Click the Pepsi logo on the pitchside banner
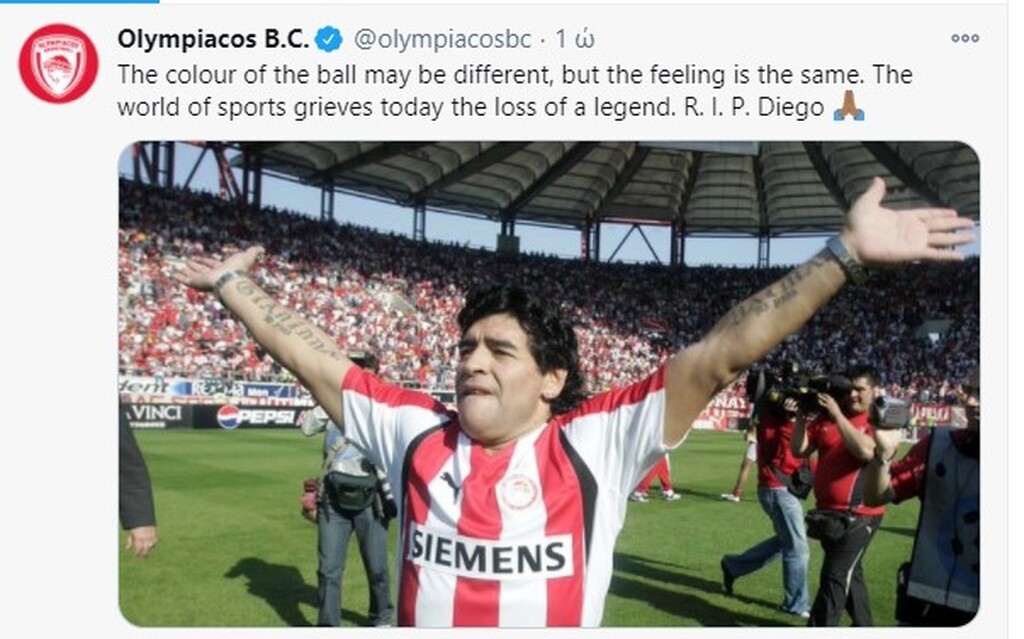Viewport: 1024px width, 639px height. (256, 416)
